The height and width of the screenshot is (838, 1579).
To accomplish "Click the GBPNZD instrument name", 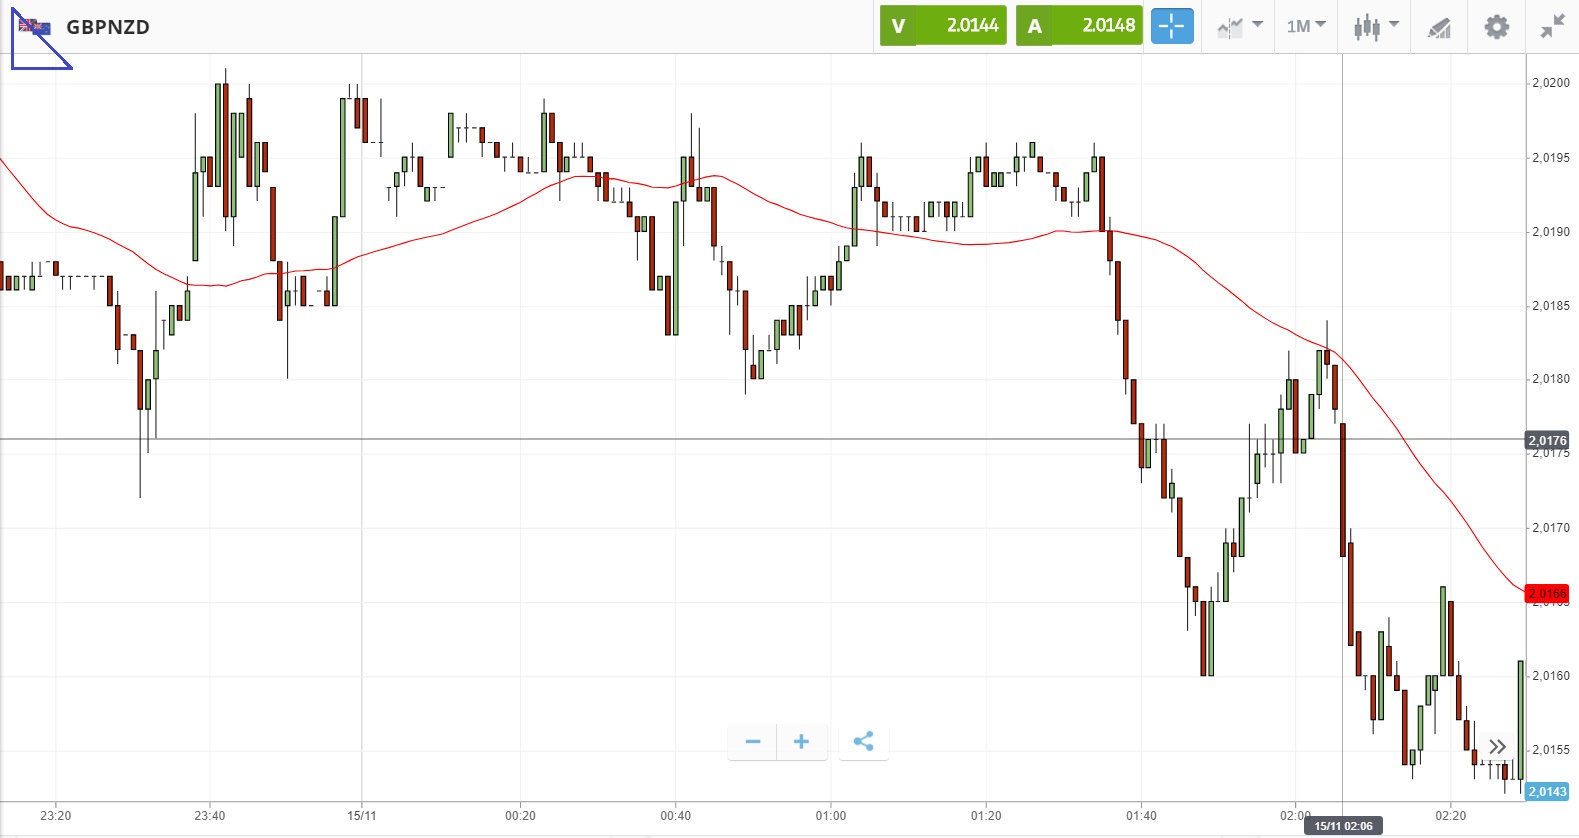I will tap(108, 27).
